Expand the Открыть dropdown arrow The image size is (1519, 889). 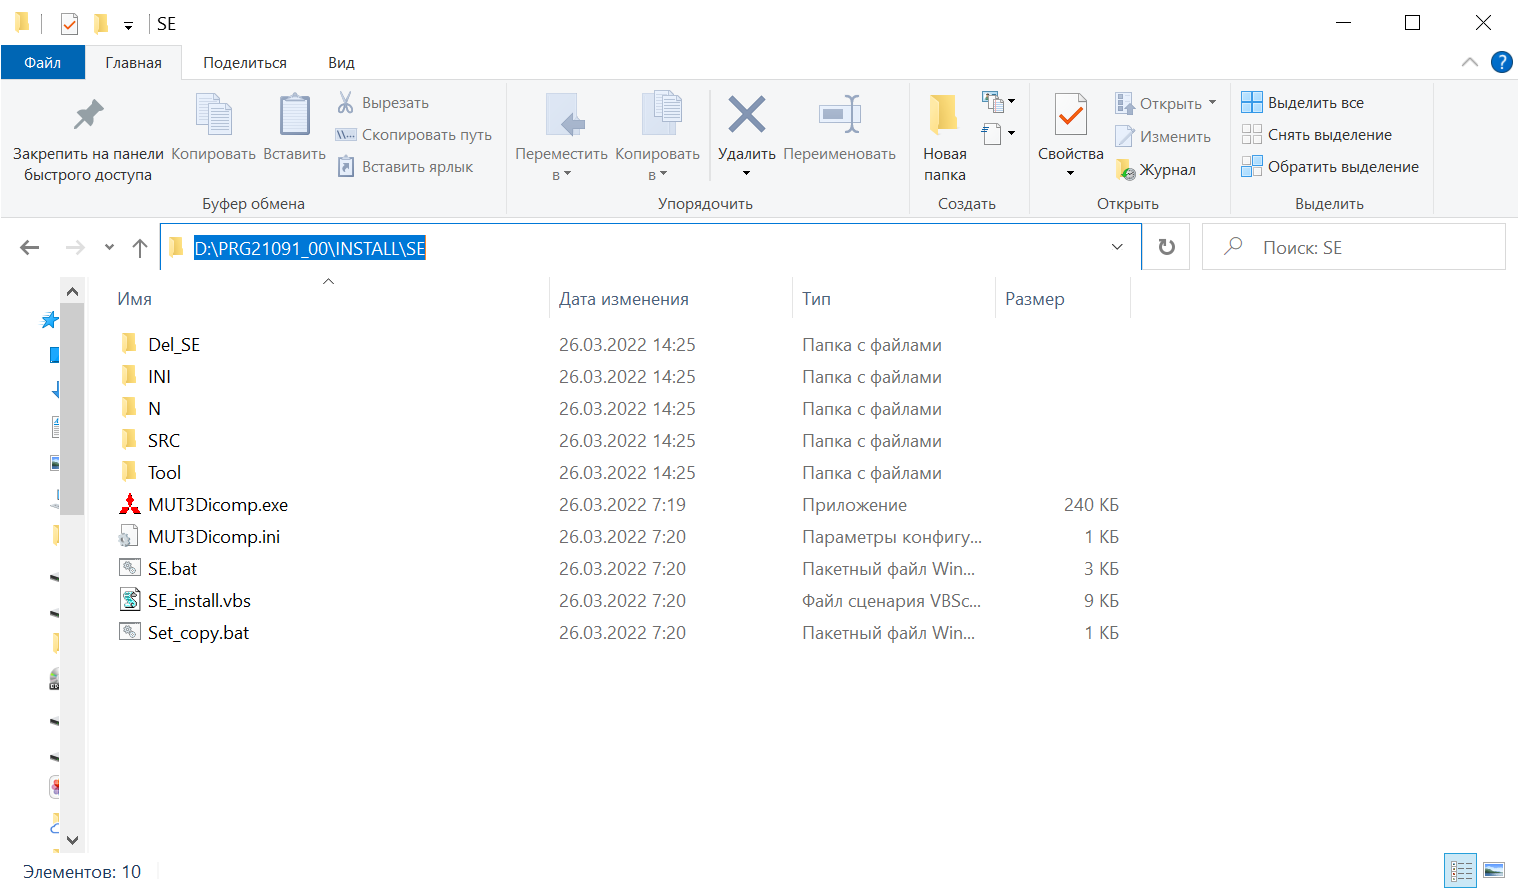point(1212,103)
